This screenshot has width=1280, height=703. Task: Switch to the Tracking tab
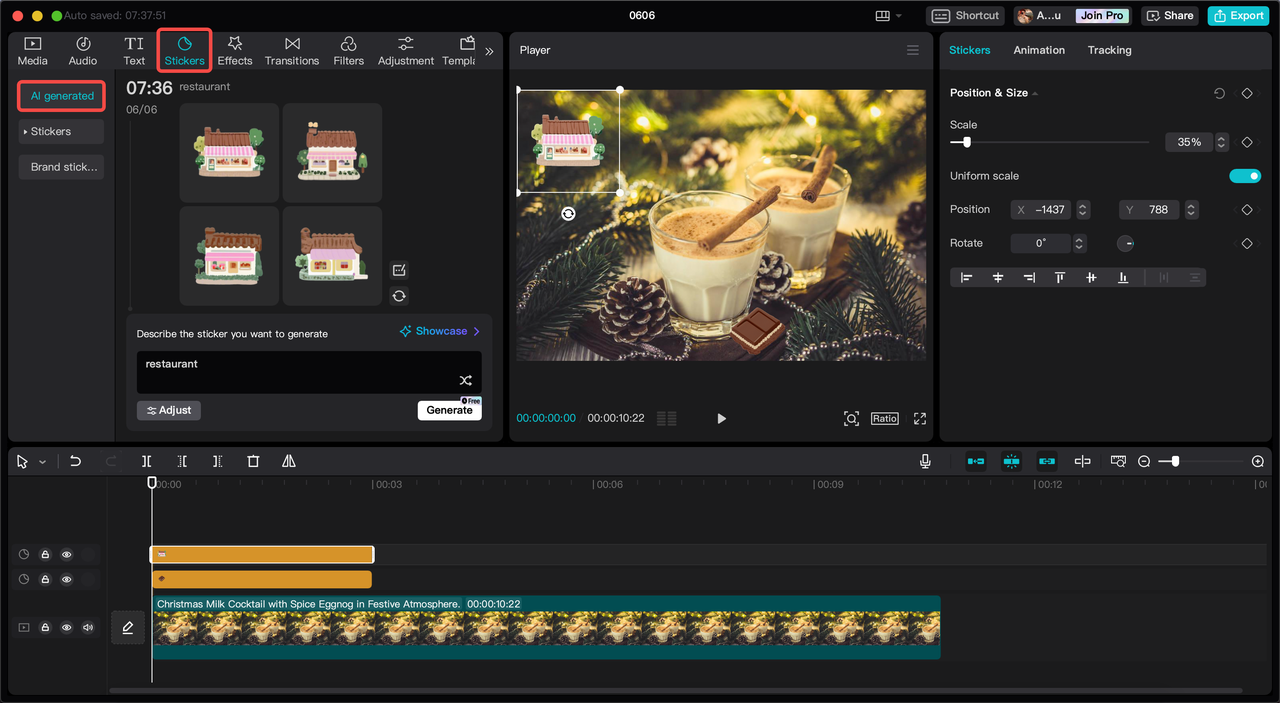coord(1109,50)
